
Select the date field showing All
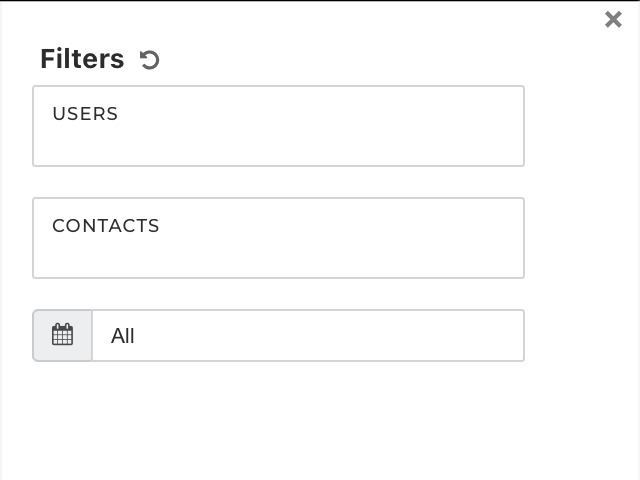pyautogui.click(x=308, y=335)
